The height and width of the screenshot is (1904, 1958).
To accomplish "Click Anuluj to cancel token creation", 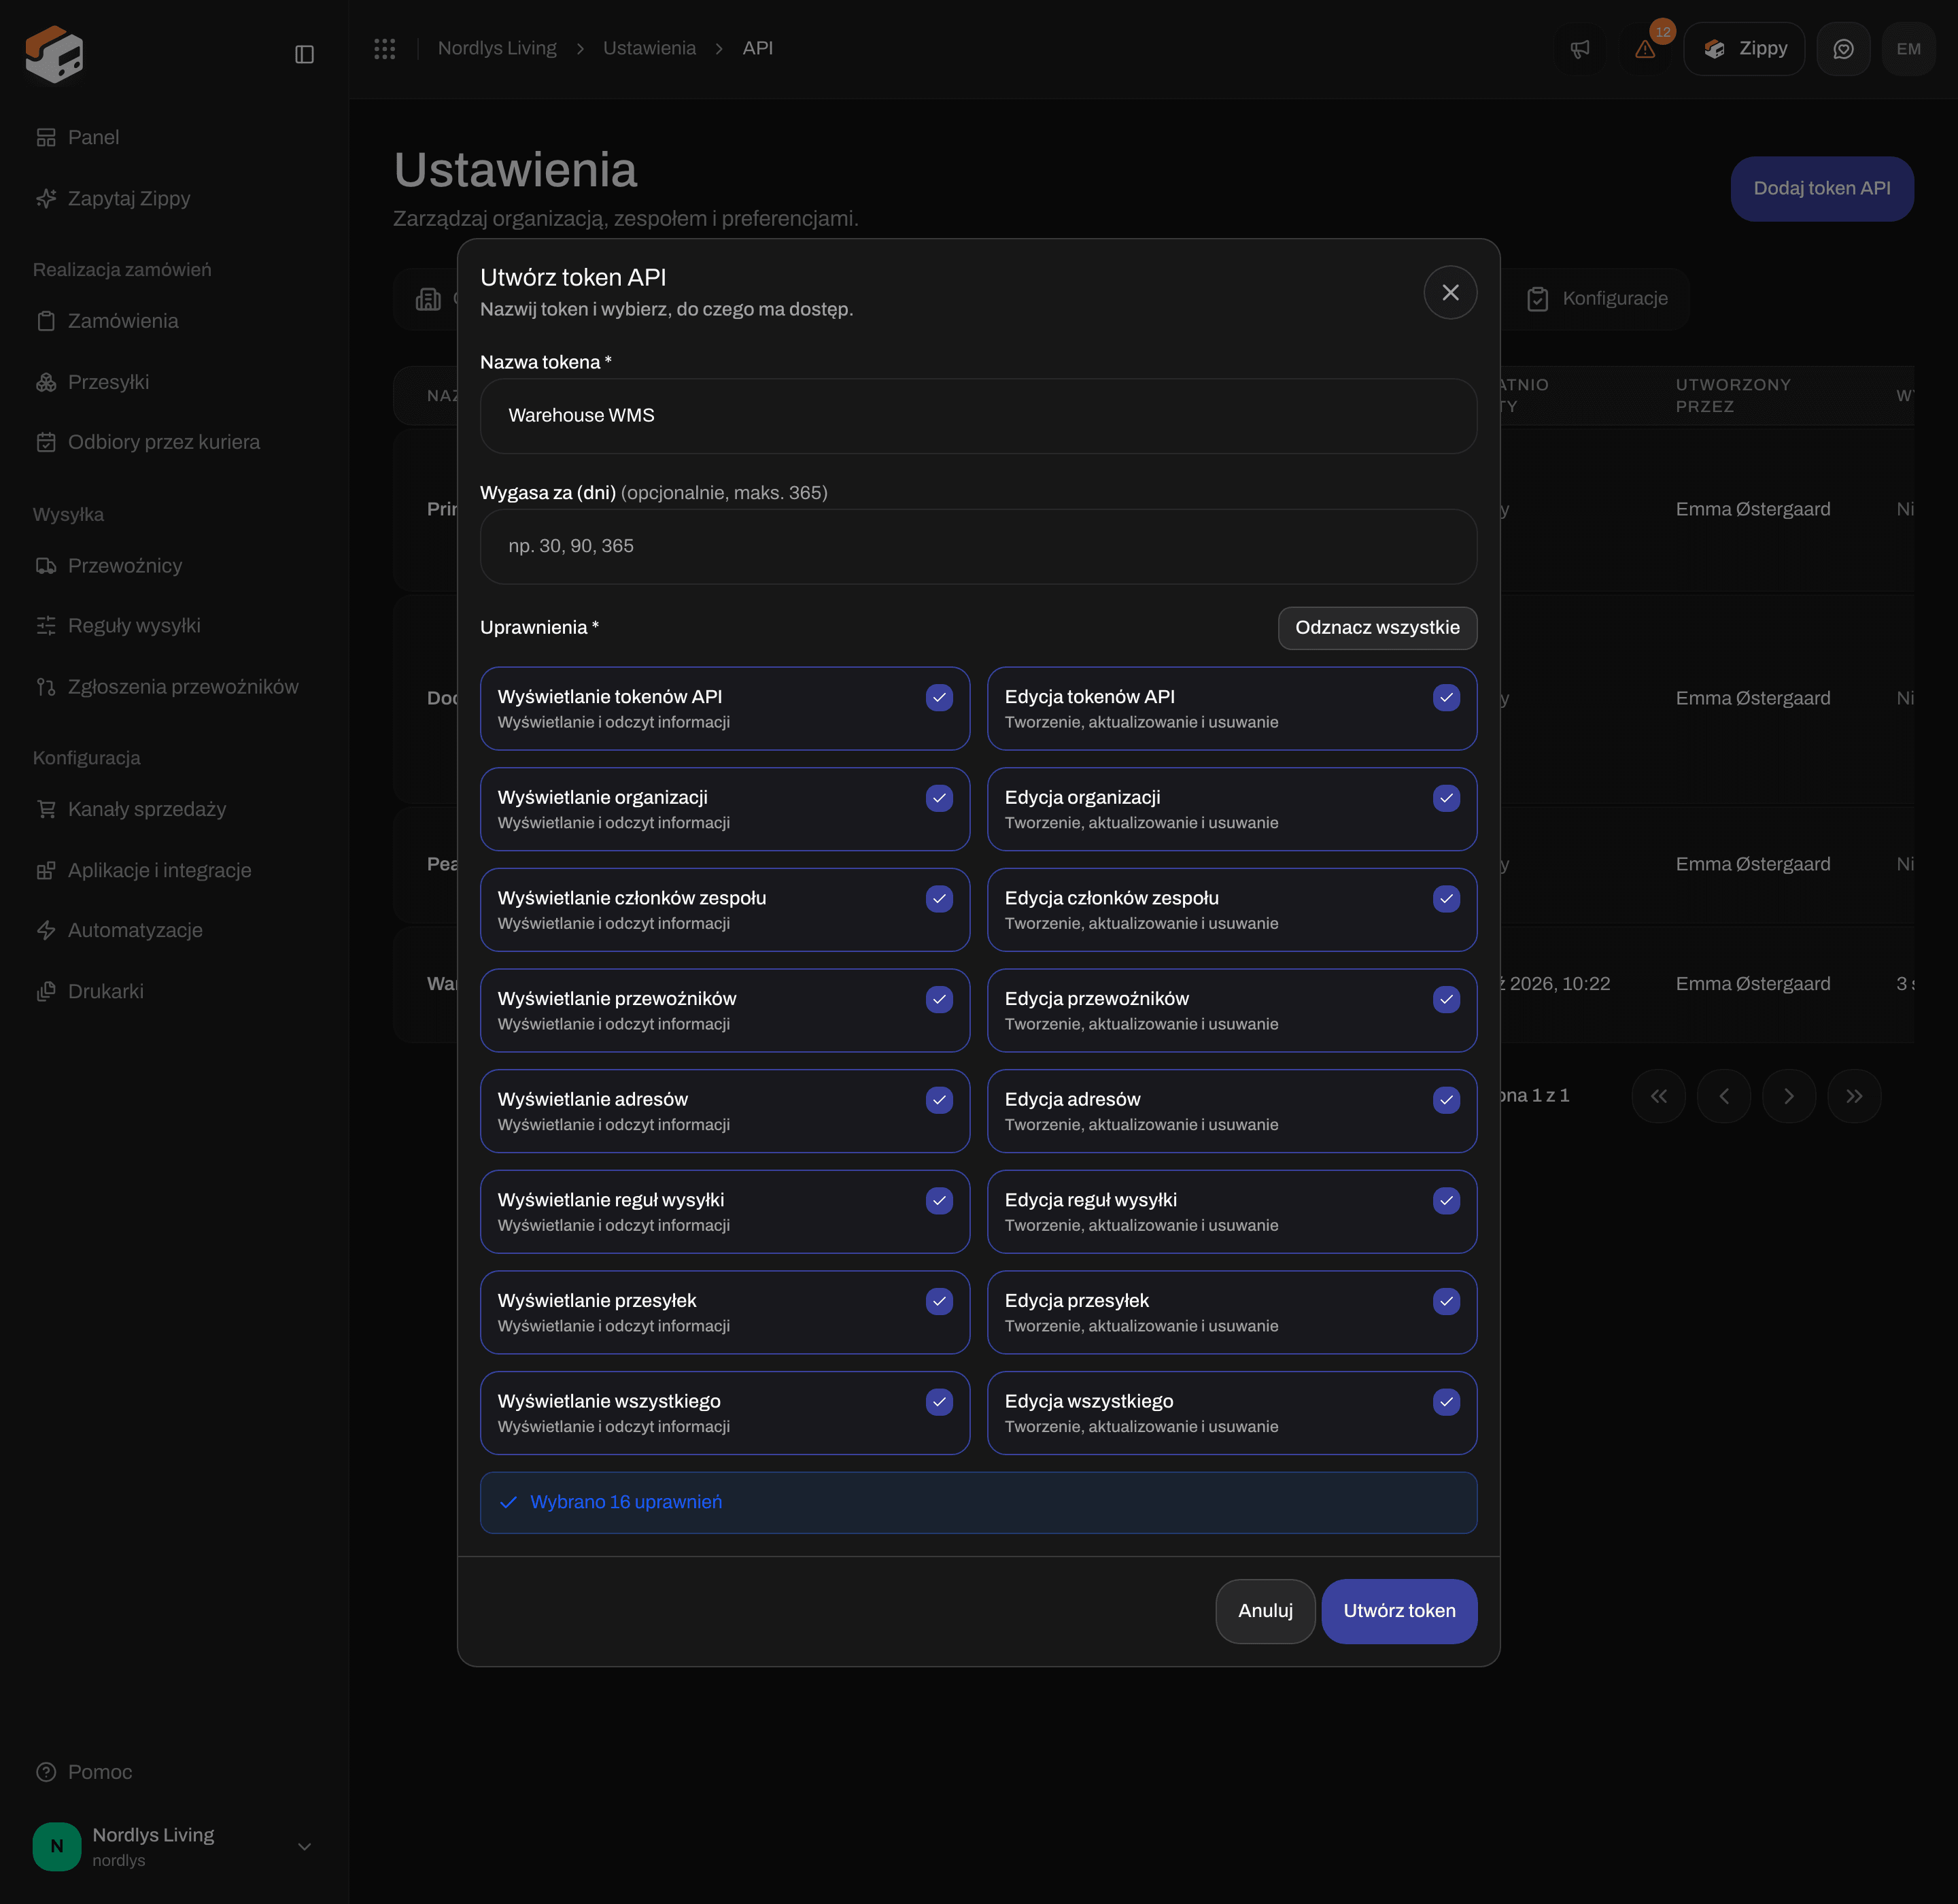I will point(1265,1611).
